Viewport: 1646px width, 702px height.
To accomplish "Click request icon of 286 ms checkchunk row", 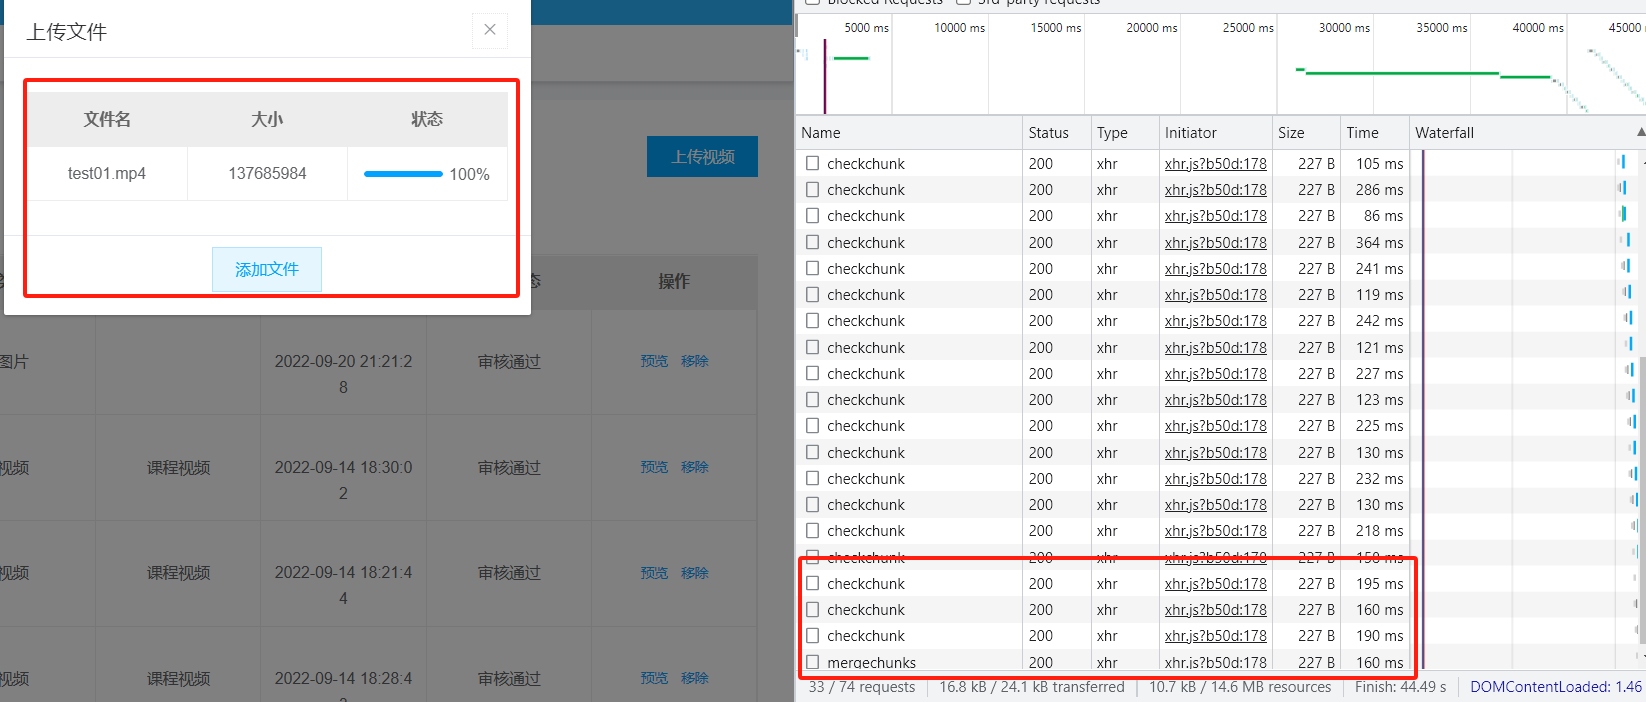I will (813, 189).
